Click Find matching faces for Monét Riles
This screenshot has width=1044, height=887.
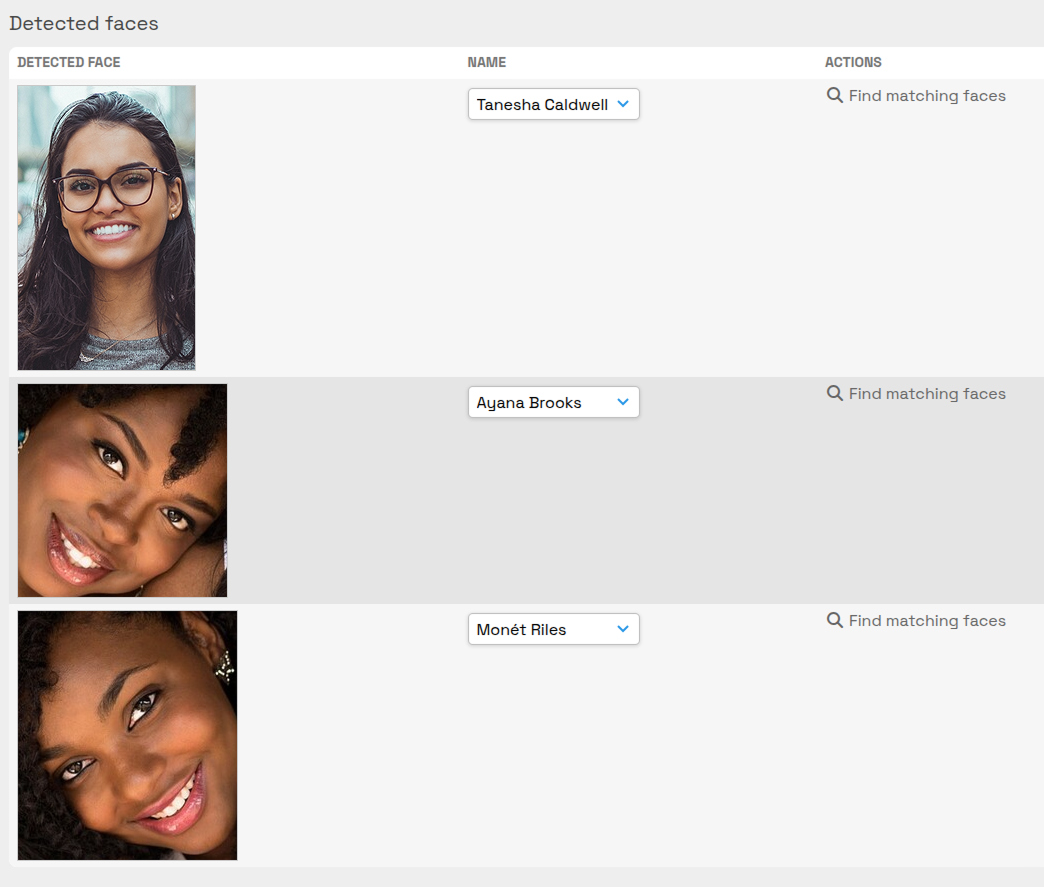pos(926,620)
